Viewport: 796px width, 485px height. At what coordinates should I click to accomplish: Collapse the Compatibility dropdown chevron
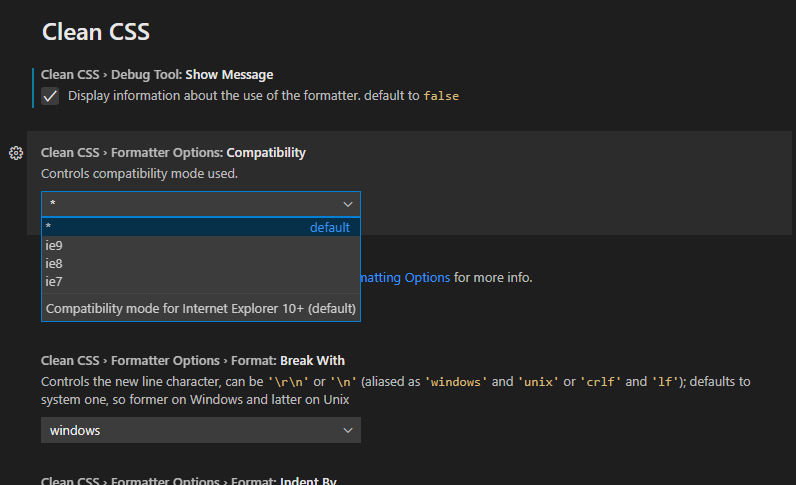click(x=348, y=204)
